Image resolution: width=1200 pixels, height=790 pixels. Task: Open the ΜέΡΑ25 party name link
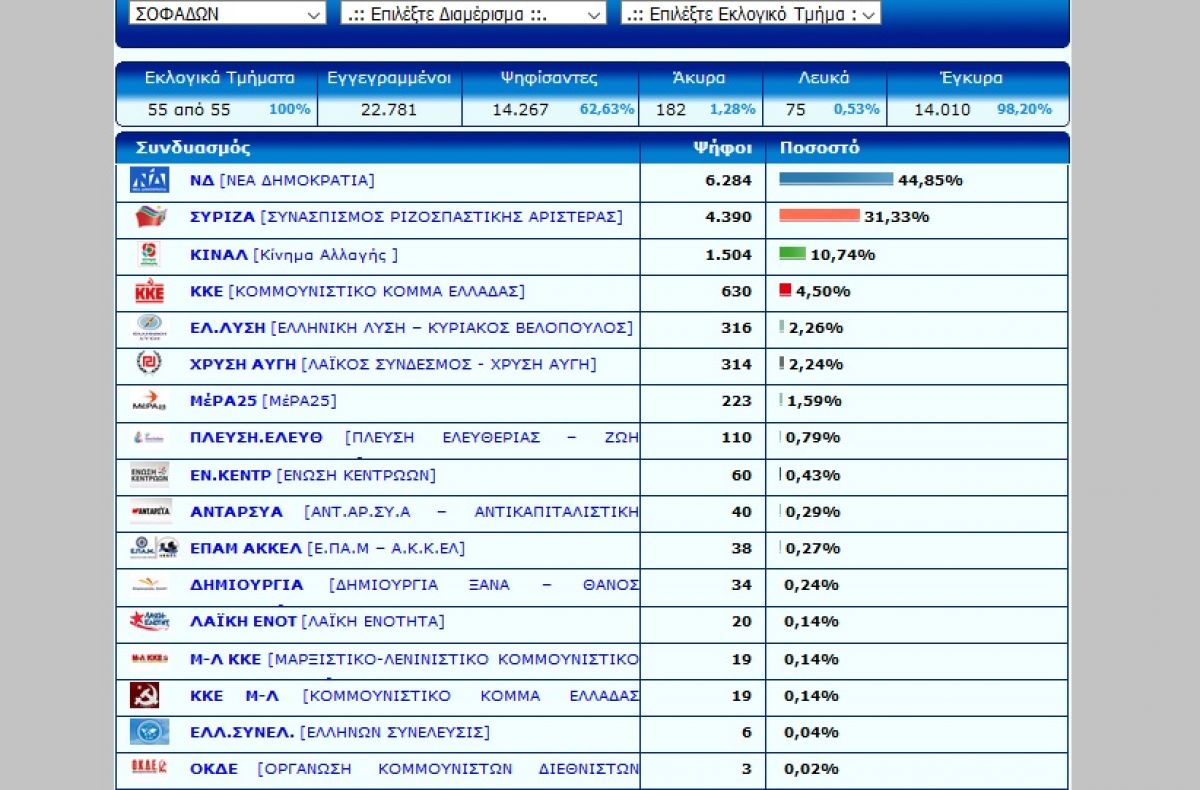(263, 401)
